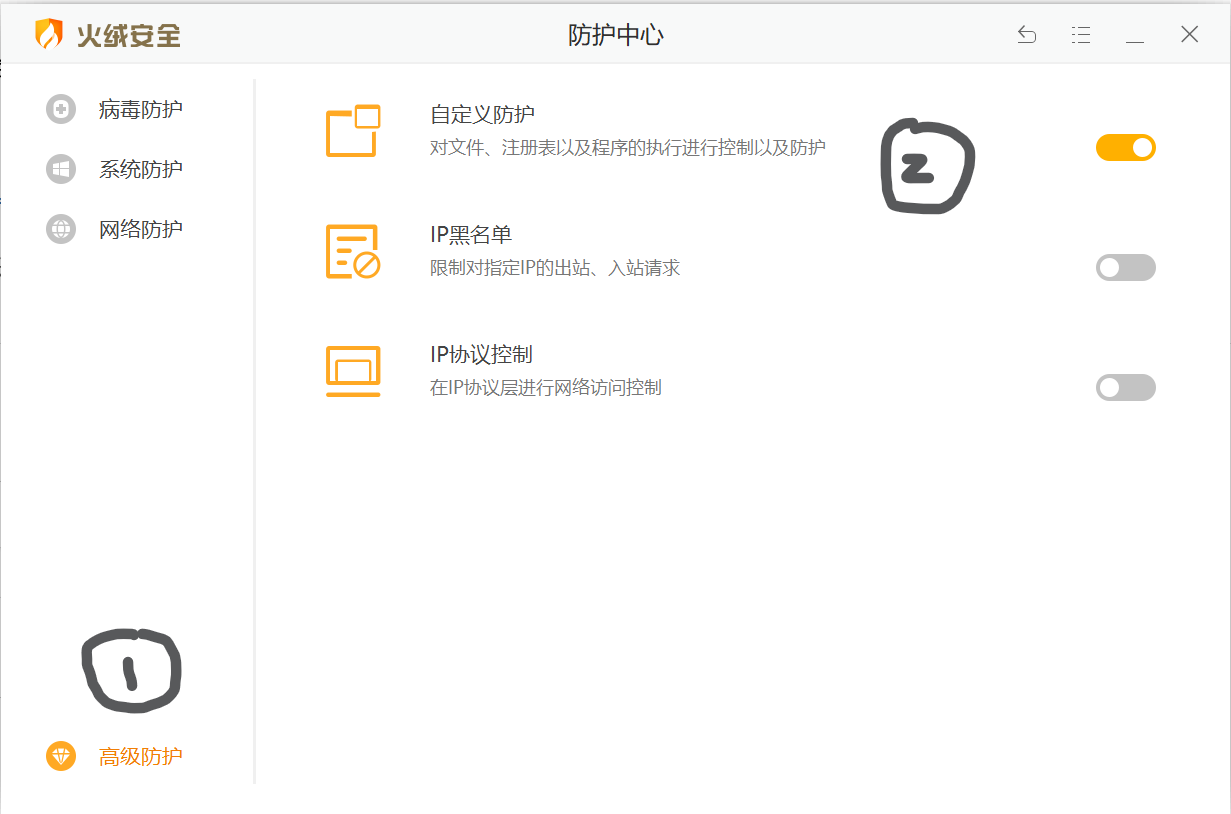Enable the IP黑名单 toggle switch
Image resolution: width=1231 pixels, height=814 pixels.
click(1125, 268)
